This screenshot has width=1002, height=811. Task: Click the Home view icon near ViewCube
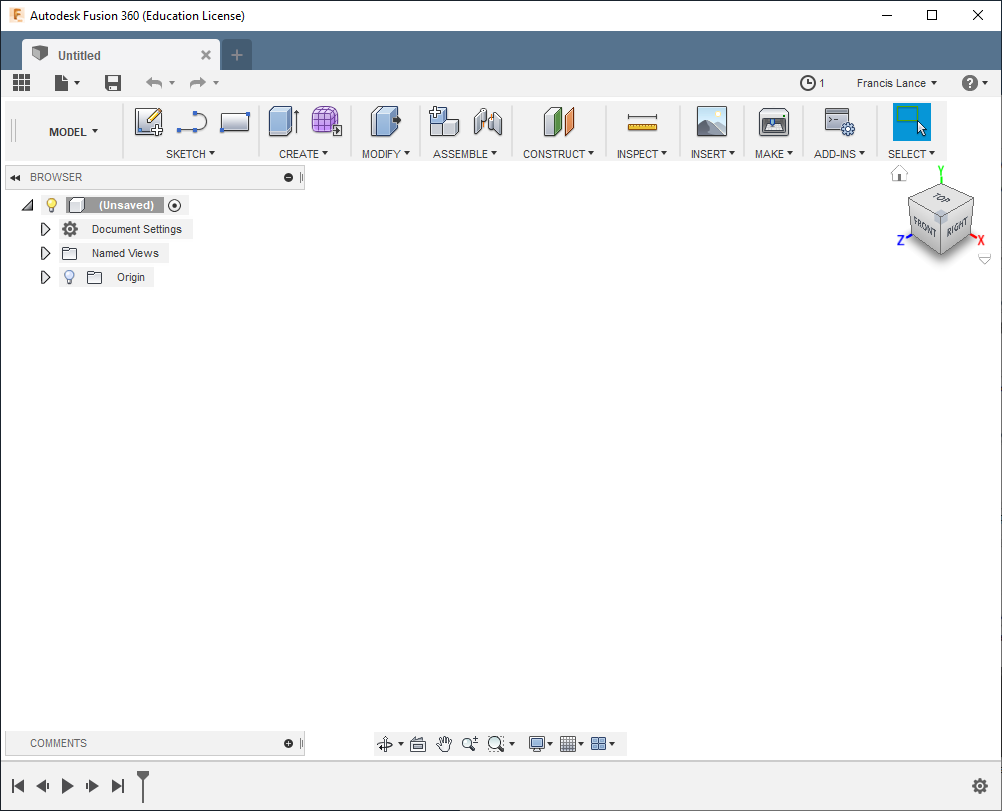[899, 174]
